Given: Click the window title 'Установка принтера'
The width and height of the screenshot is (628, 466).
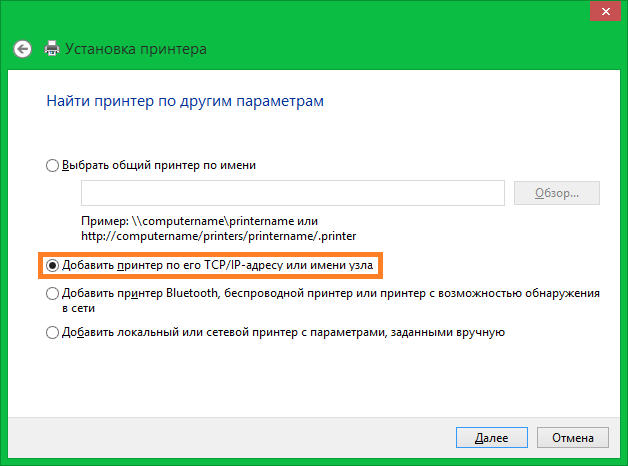Looking at the screenshot, I should click(136, 48).
